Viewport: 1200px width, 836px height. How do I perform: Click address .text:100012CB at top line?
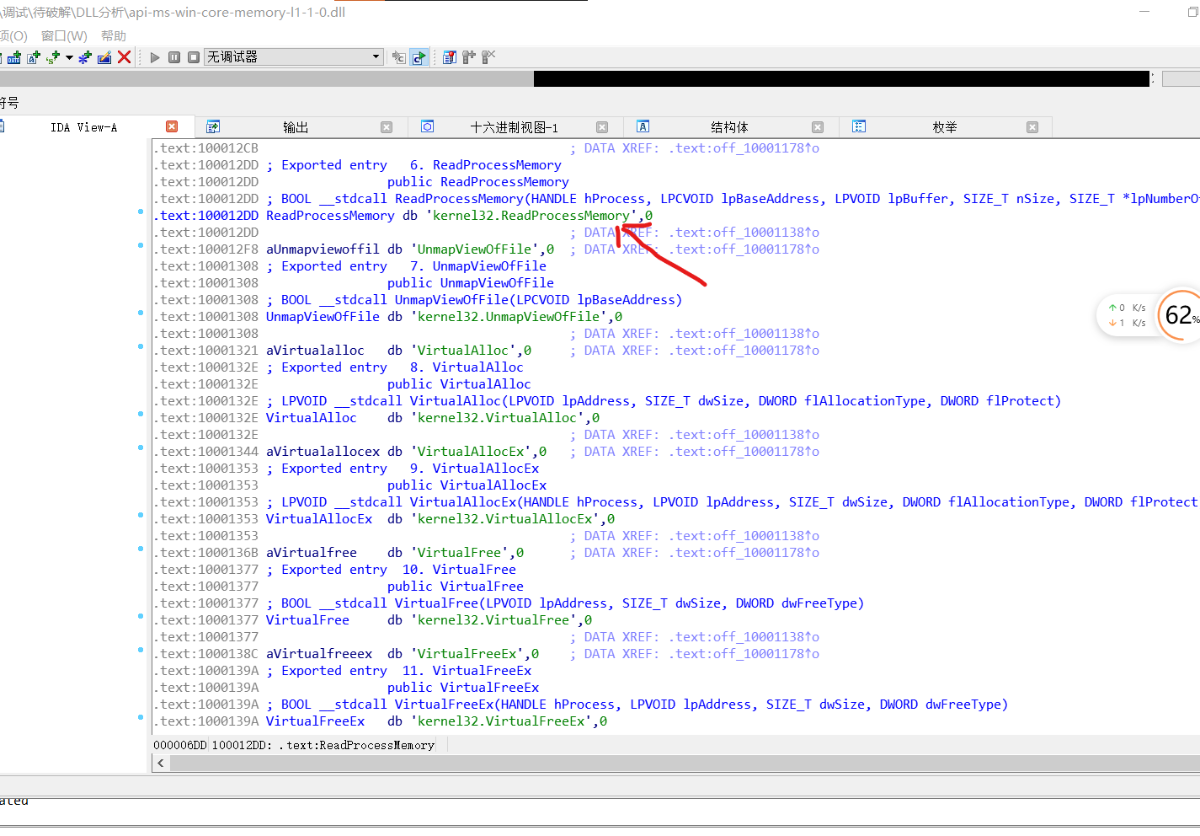pos(206,148)
